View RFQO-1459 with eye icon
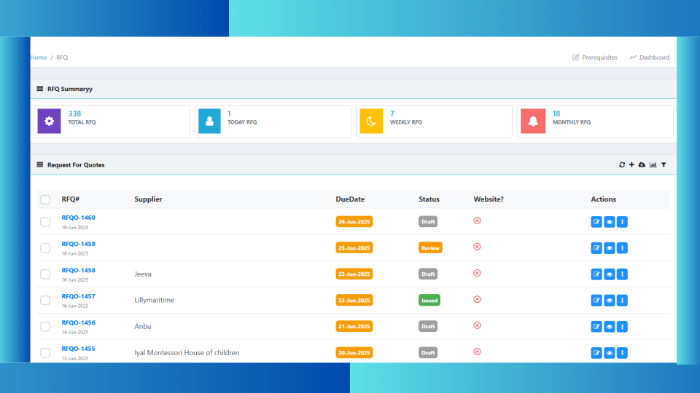Image resolution: width=700 pixels, height=393 pixels. (x=609, y=248)
